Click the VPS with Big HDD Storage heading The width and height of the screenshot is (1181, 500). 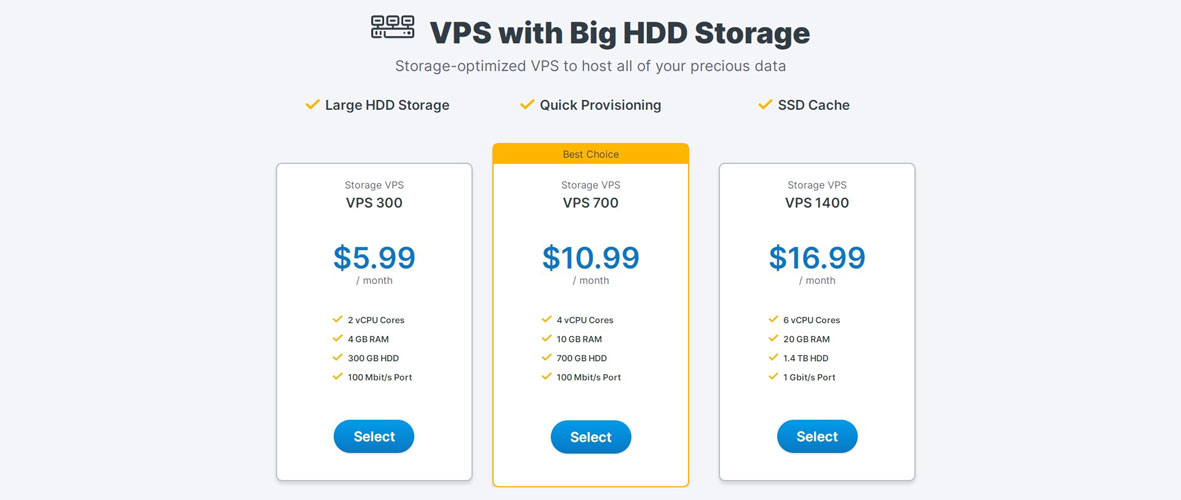620,33
